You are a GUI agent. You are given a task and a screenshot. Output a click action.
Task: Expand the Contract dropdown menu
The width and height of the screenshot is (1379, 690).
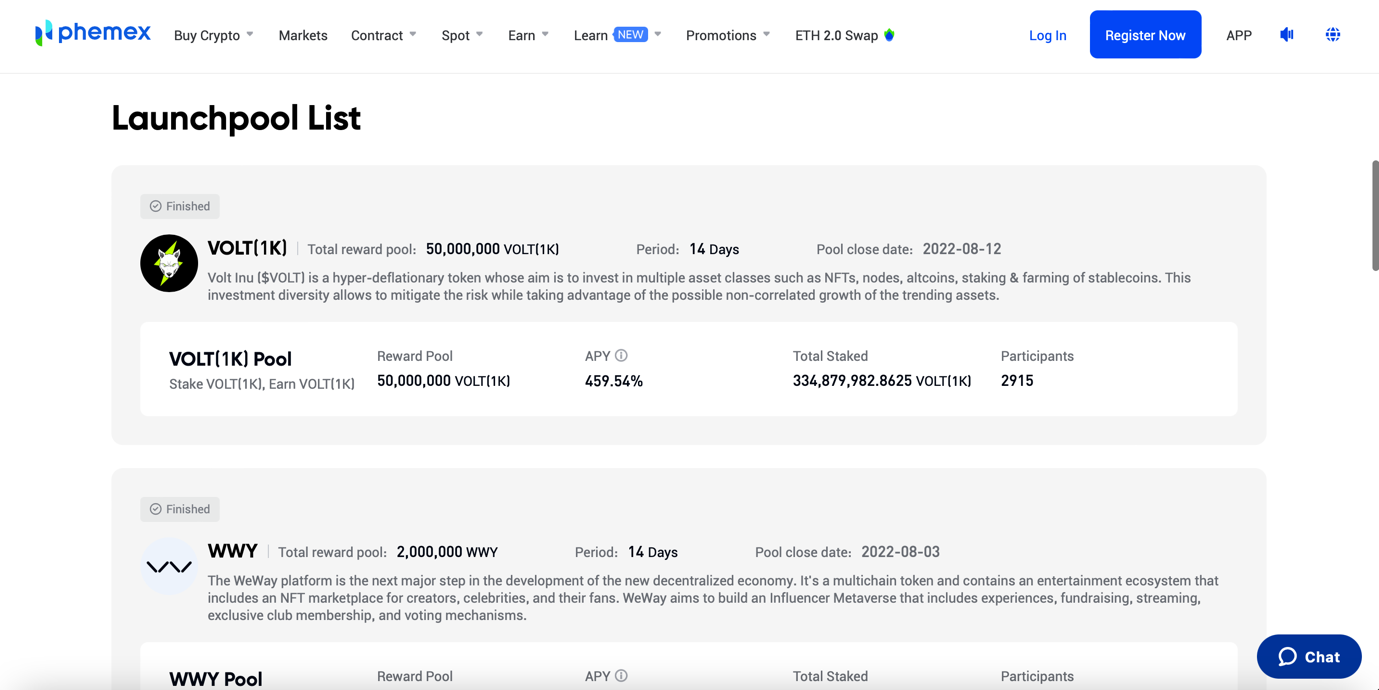click(x=383, y=35)
